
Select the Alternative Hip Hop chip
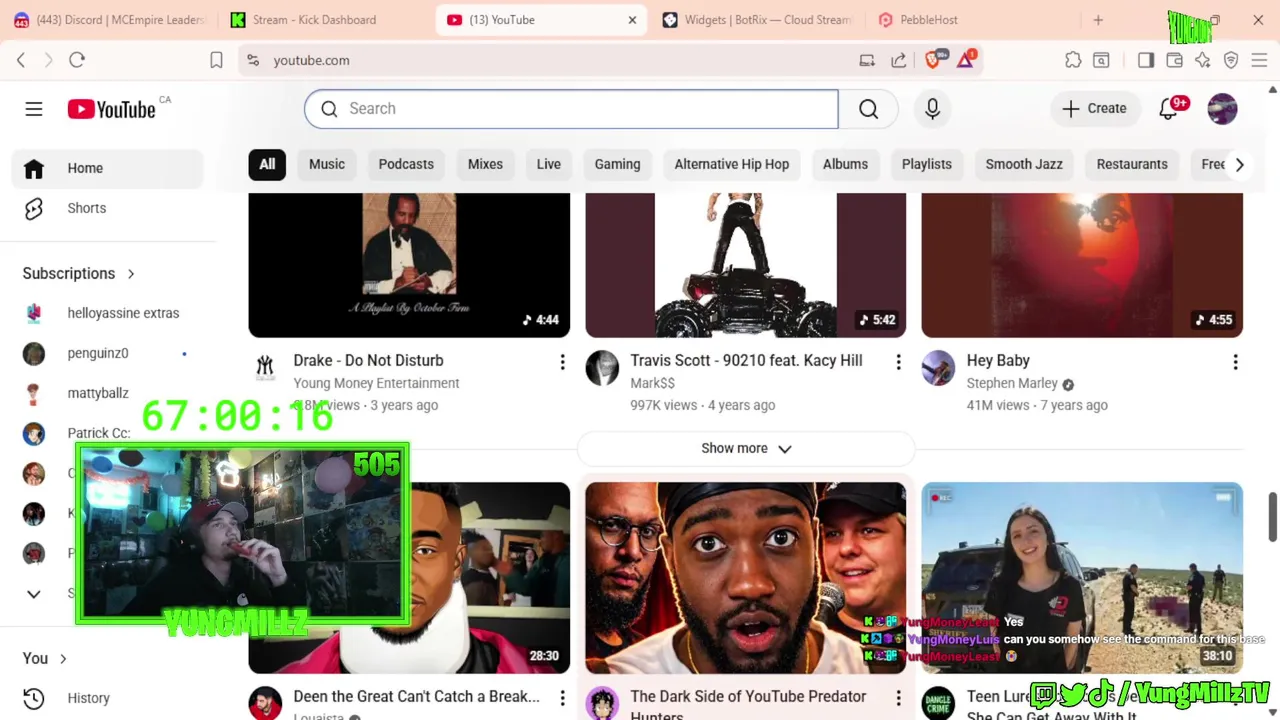[x=732, y=164]
